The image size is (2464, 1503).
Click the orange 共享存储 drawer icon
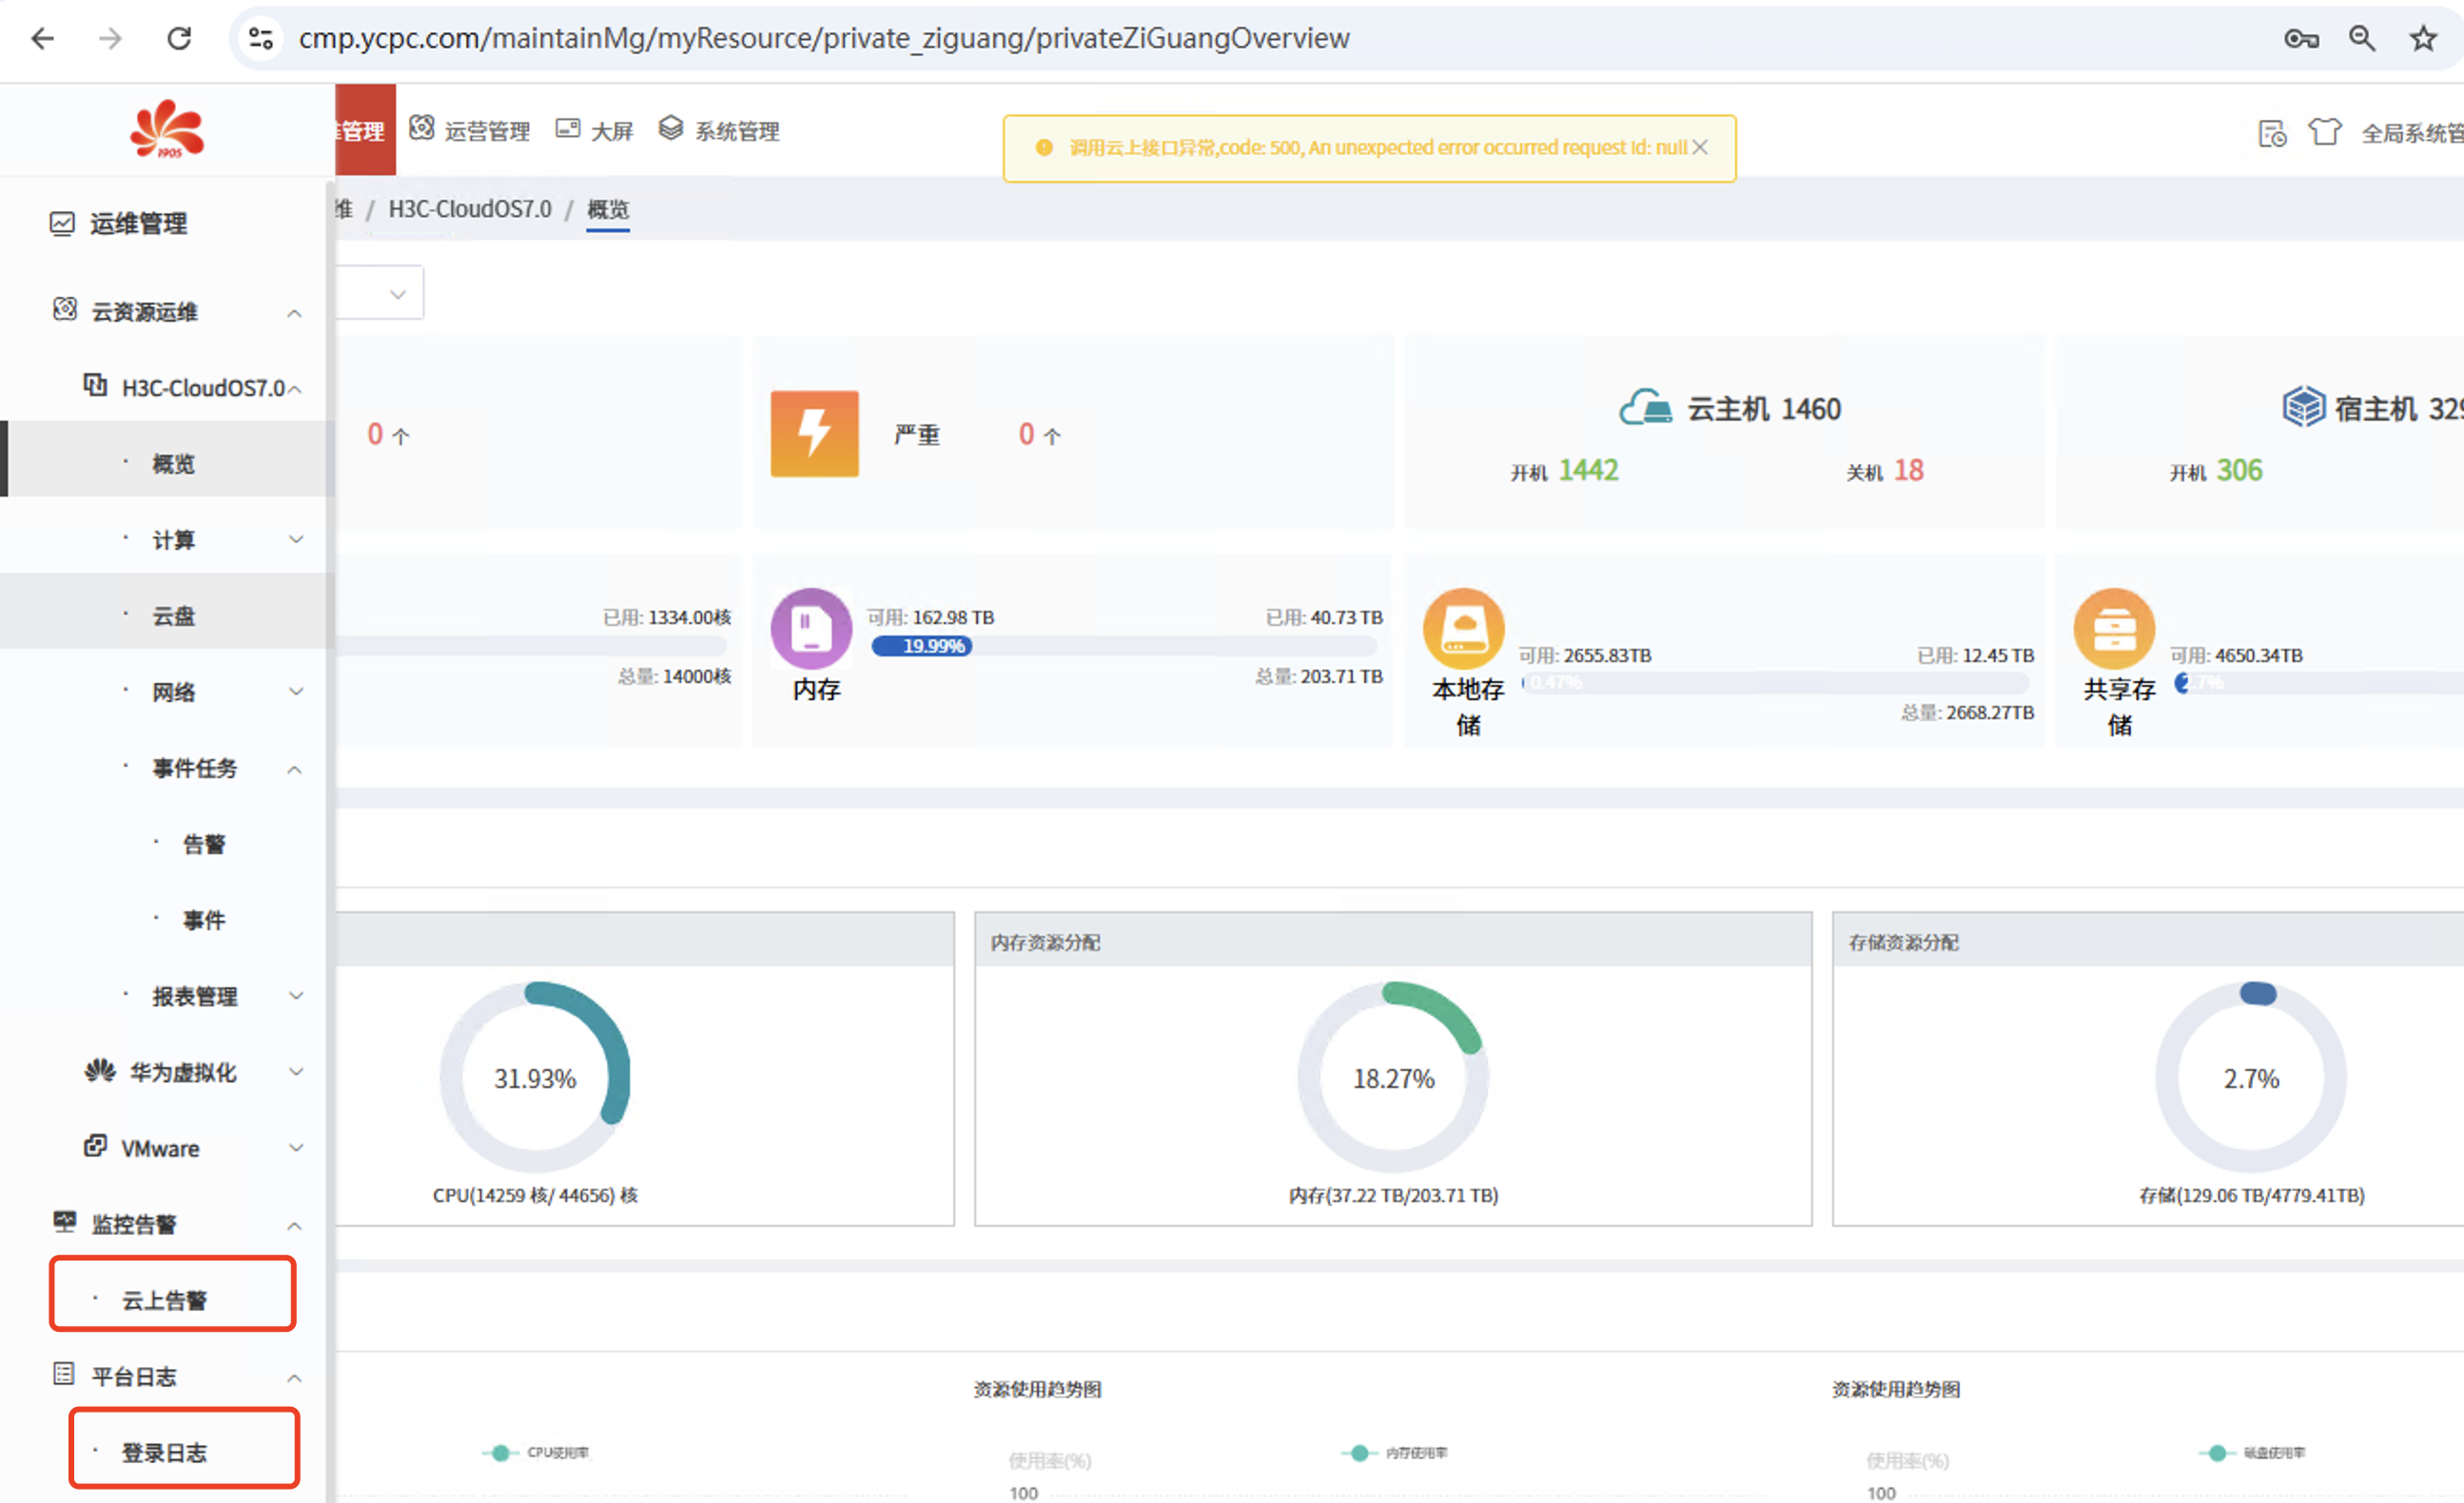pos(2114,628)
